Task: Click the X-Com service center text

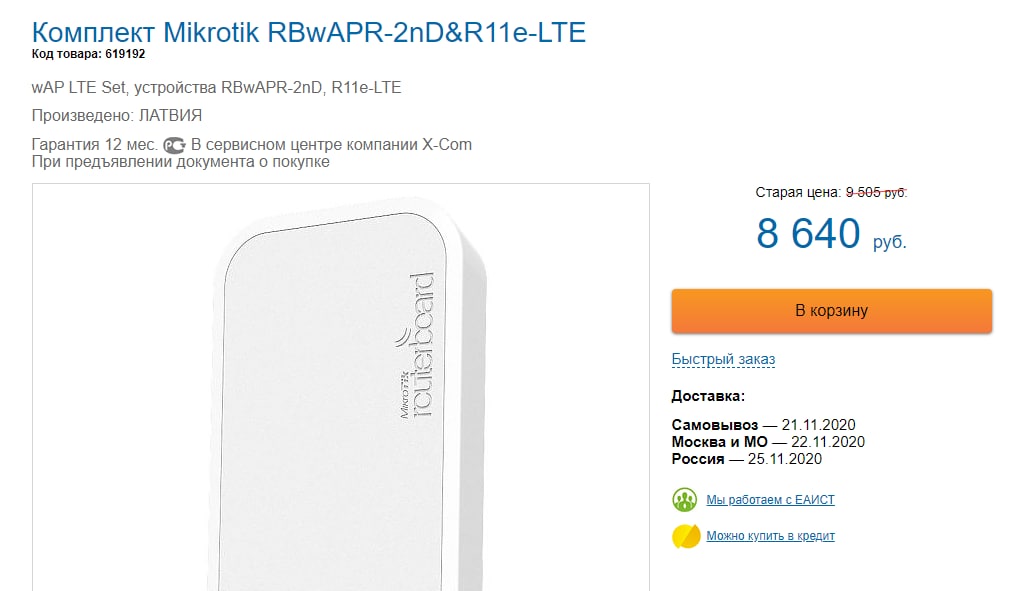Action: 332,145
